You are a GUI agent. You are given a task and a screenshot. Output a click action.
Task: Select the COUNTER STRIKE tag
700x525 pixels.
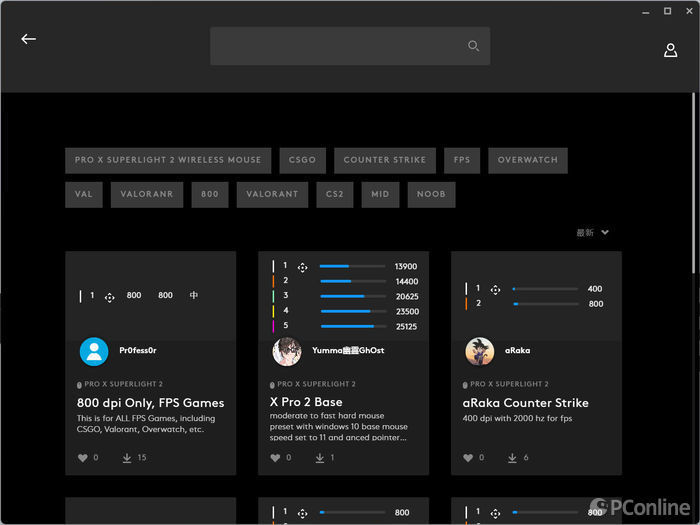click(385, 160)
